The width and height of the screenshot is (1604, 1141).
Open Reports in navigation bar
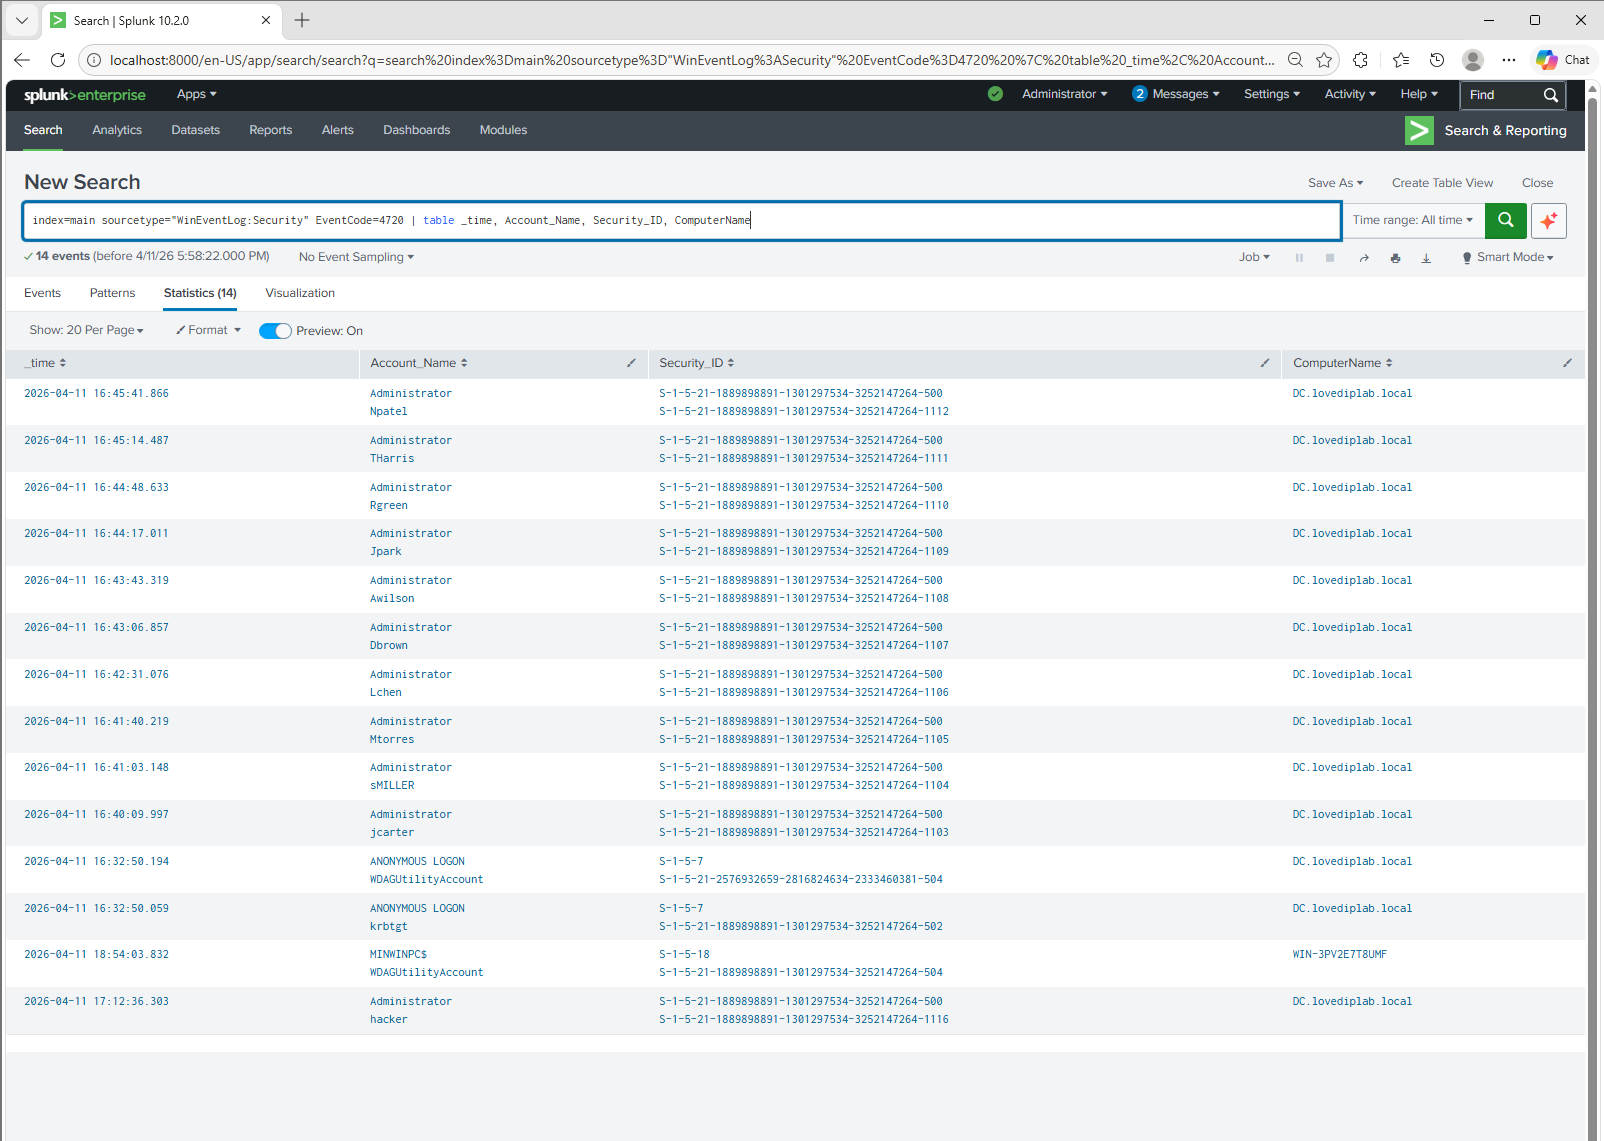click(271, 130)
